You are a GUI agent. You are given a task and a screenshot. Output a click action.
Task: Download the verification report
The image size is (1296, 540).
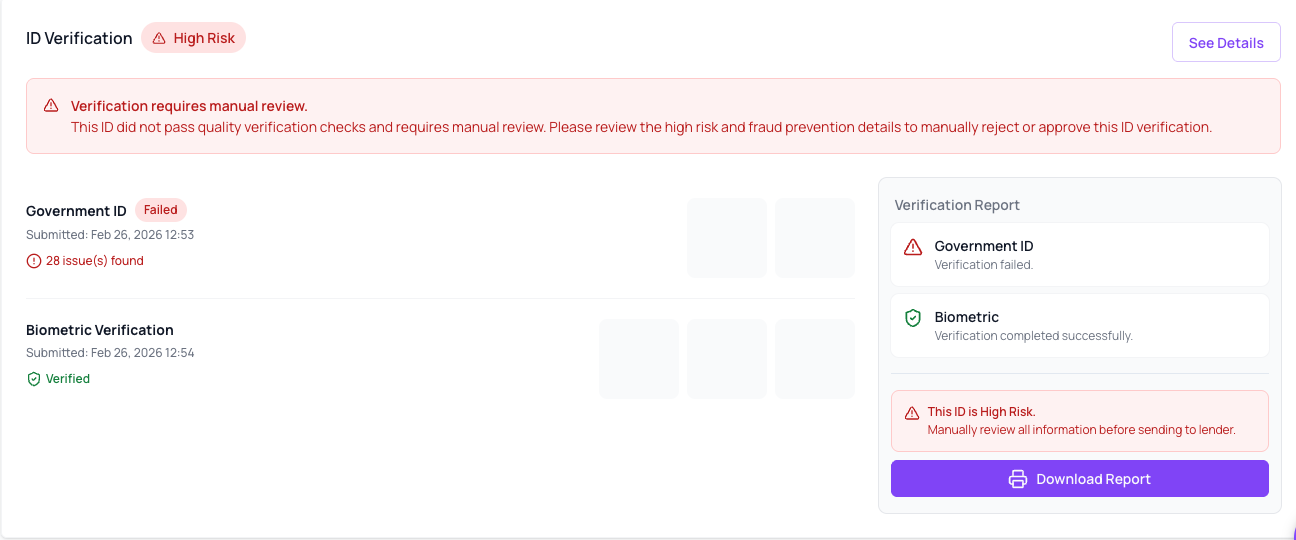(1080, 479)
